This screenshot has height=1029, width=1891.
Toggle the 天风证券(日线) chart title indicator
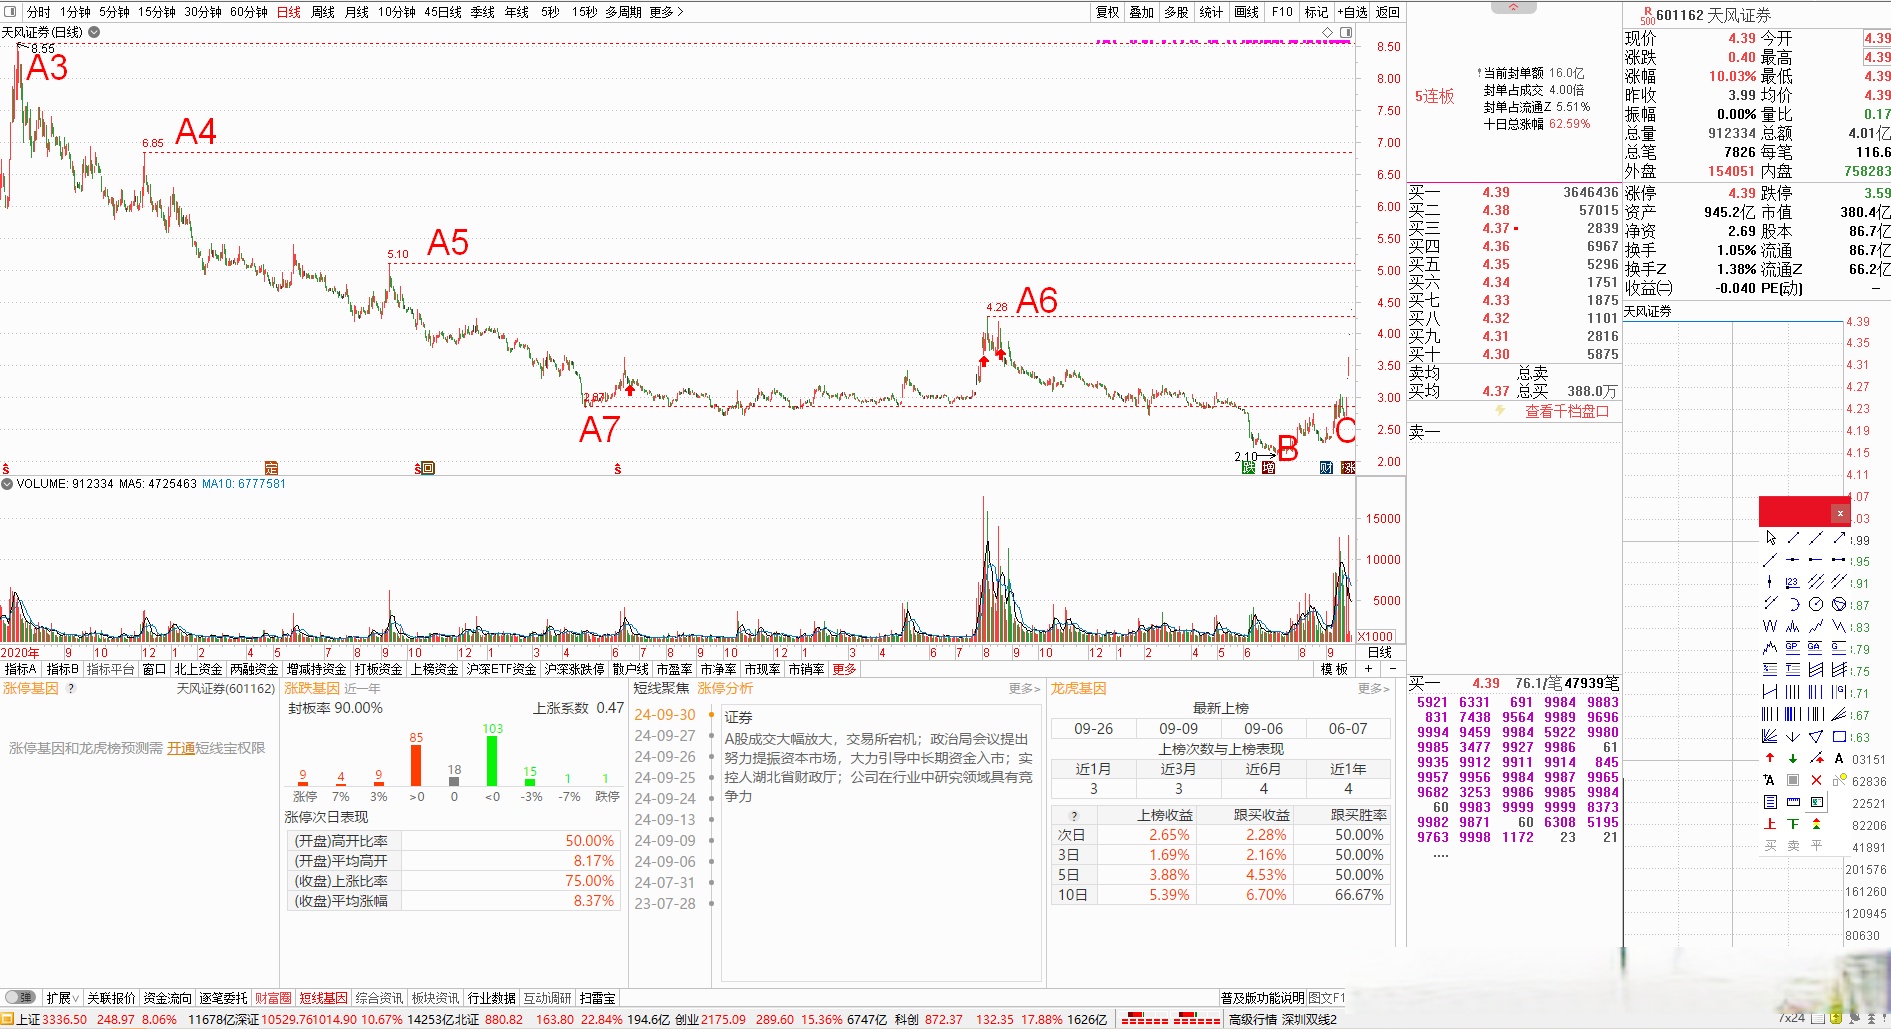94,32
